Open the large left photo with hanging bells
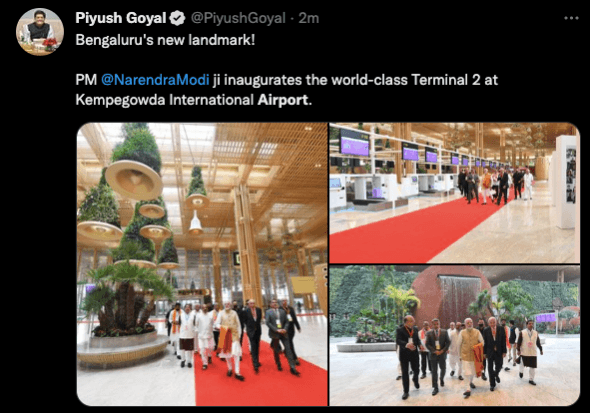Image resolution: width=590 pixels, height=413 pixels. pyautogui.click(x=202, y=264)
